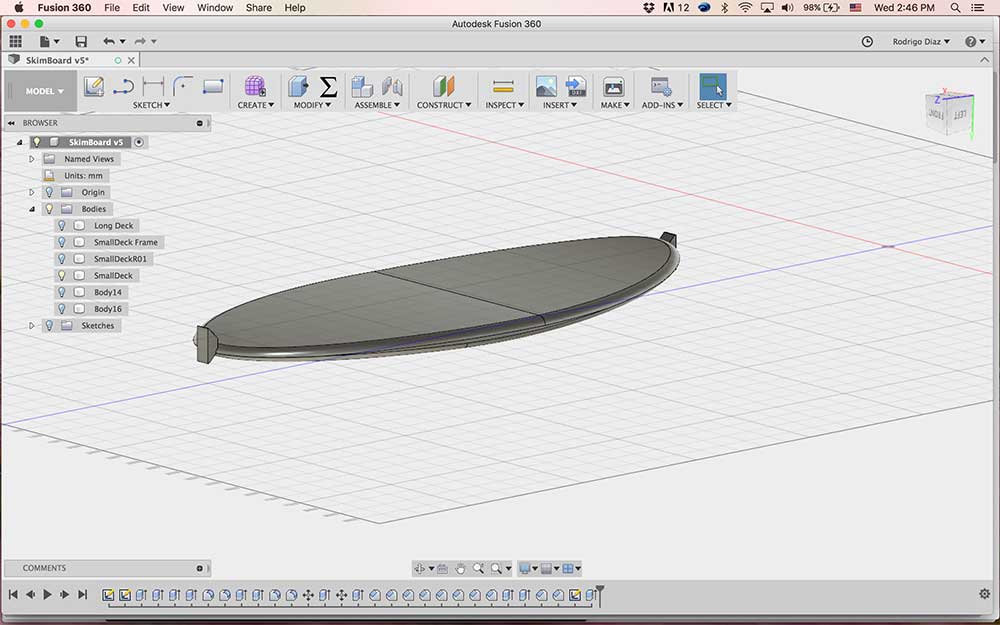Toggle visibility of SmallDeck body
1000x625 pixels.
(x=61, y=276)
